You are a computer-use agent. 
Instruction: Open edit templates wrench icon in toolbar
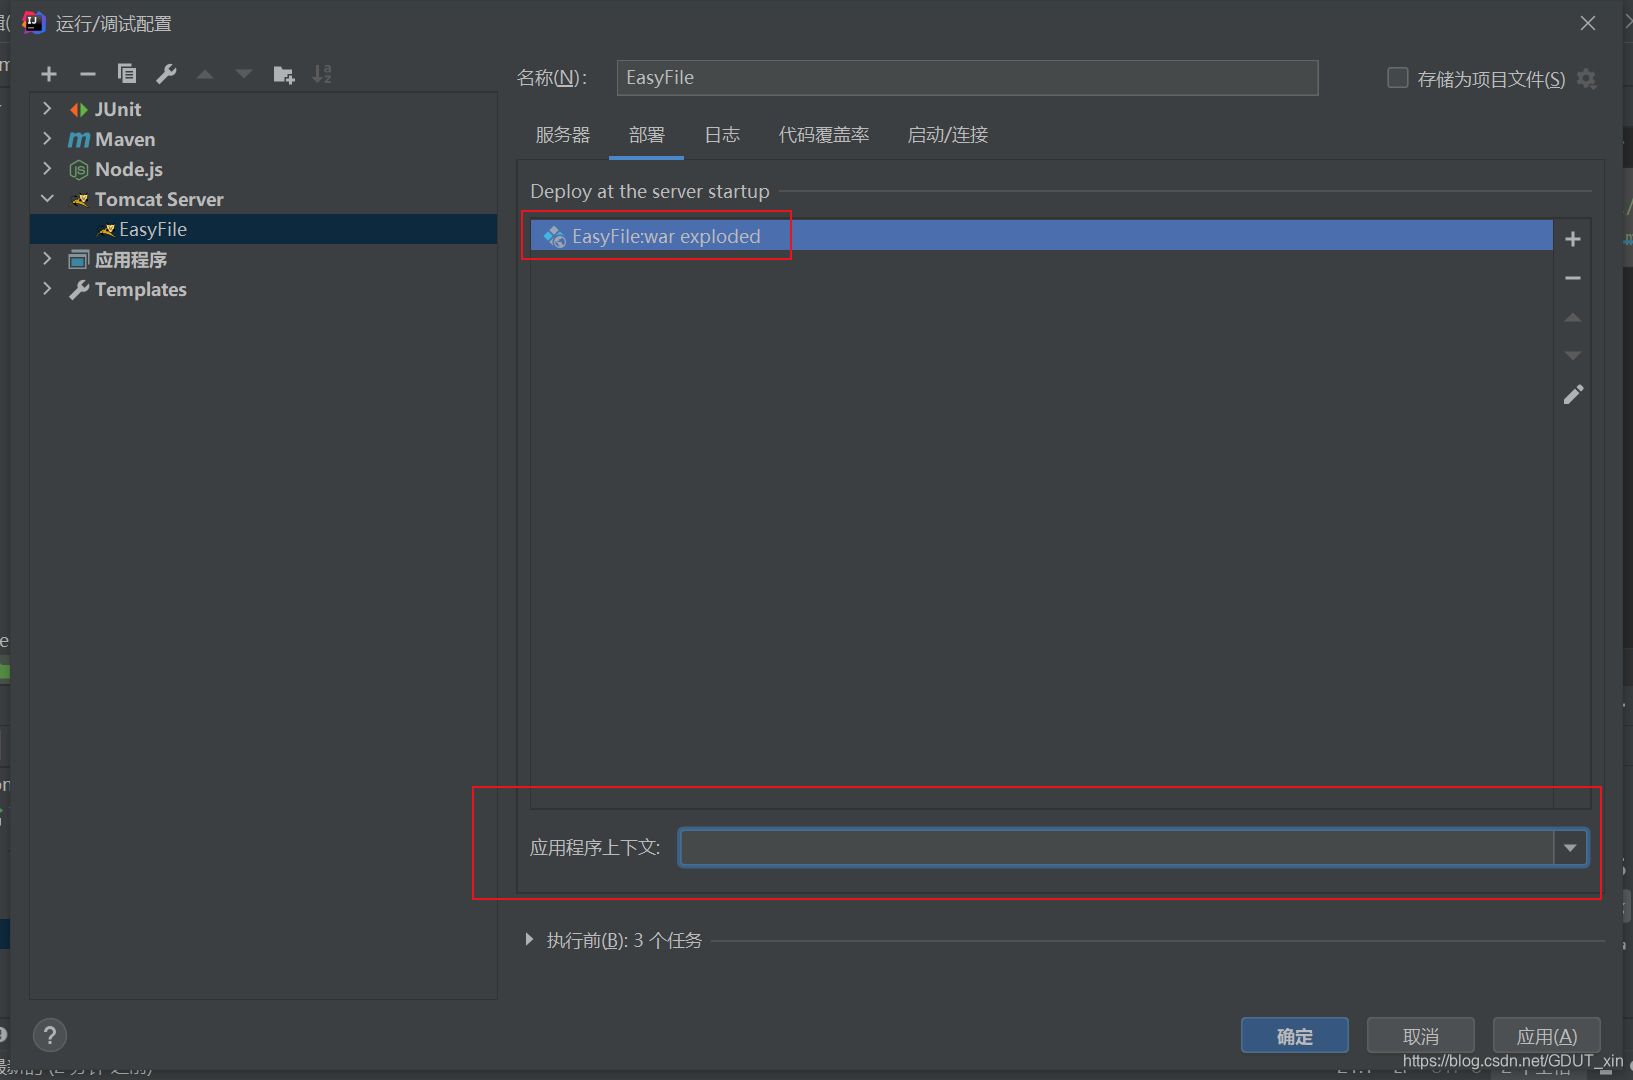pyautogui.click(x=166, y=74)
